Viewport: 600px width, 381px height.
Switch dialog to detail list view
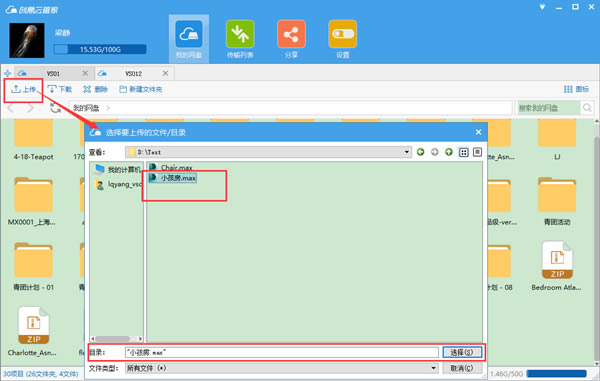[x=477, y=152]
